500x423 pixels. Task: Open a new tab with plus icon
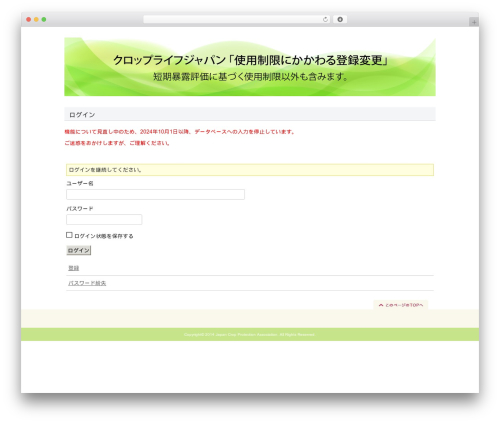[474, 22]
